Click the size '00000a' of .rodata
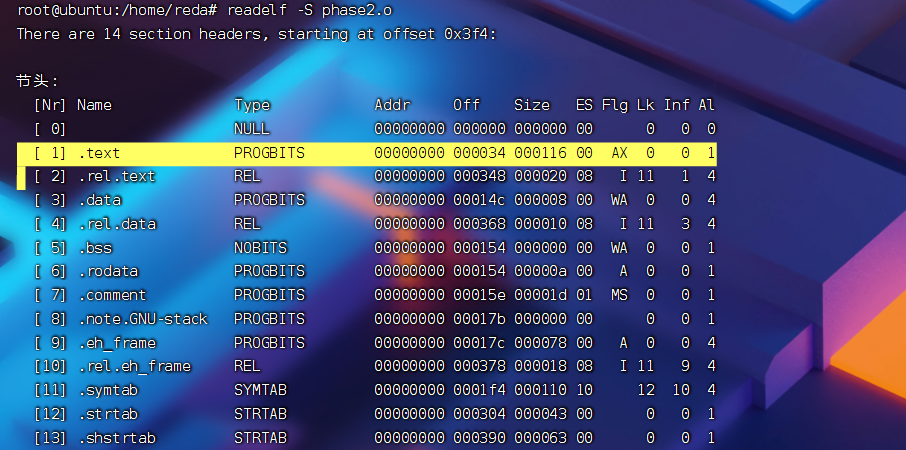The image size is (906, 450). click(x=540, y=272)
